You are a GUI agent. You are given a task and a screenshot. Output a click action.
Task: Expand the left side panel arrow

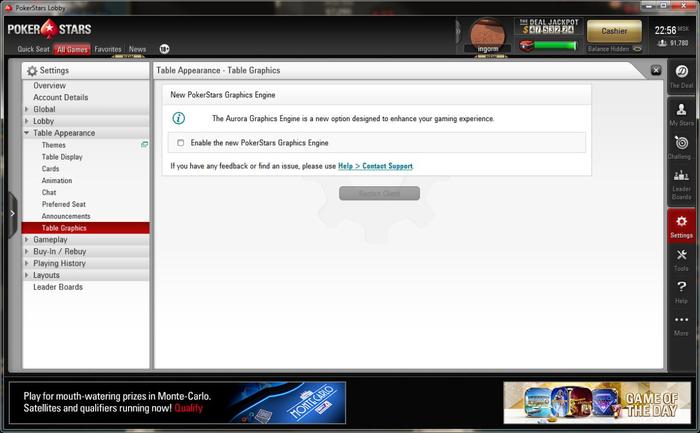pyautogui.click(x=12, y=213)
